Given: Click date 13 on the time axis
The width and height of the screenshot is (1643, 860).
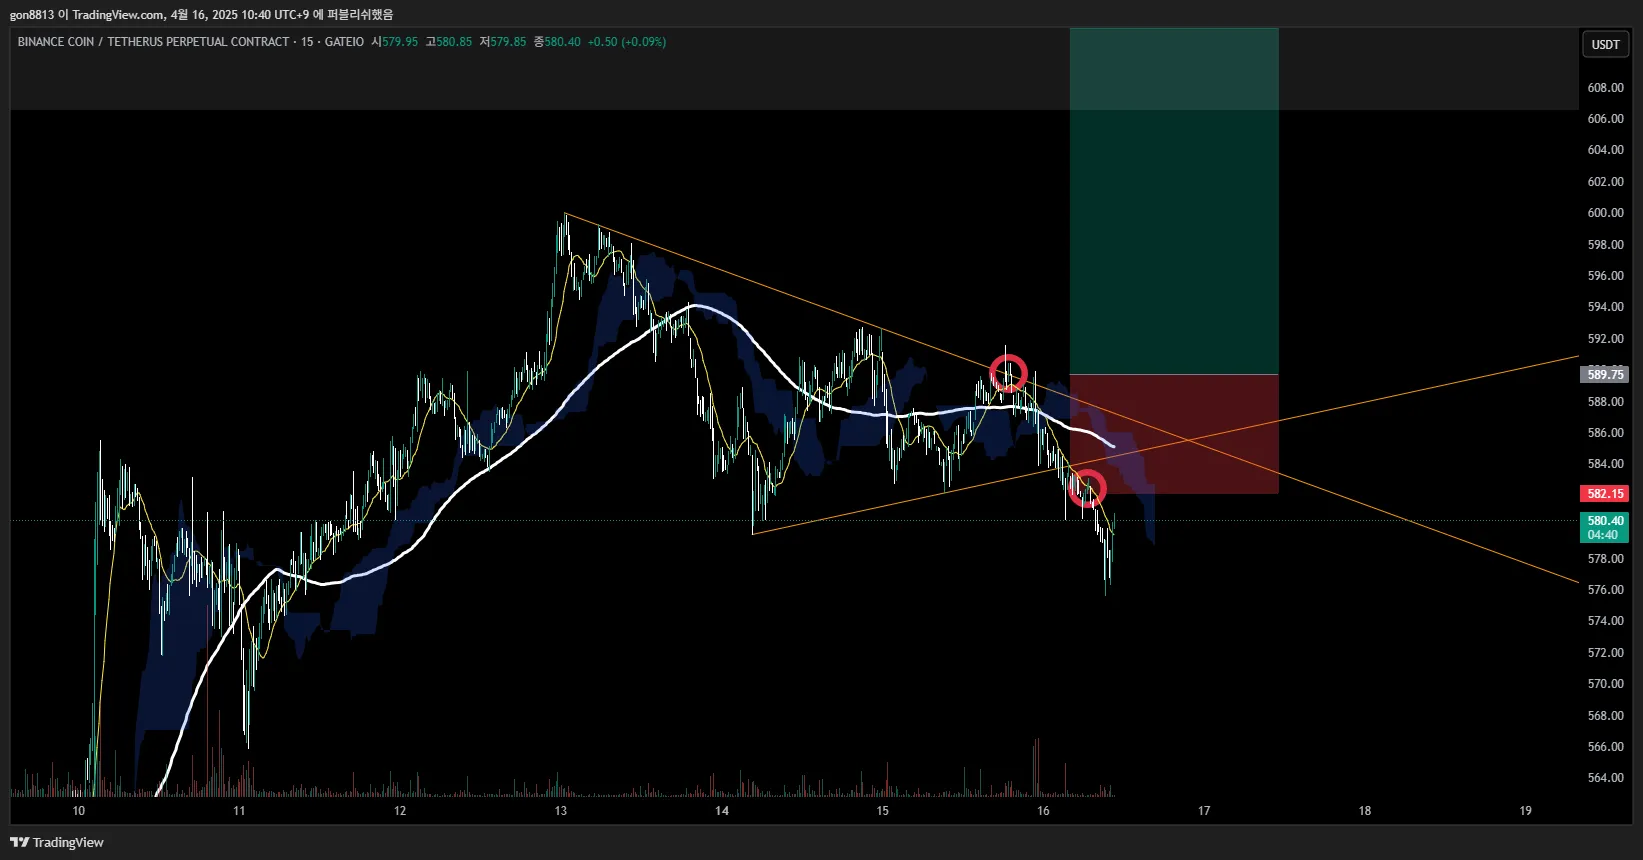Looking at the screenshot, I should tap(560, 811).
